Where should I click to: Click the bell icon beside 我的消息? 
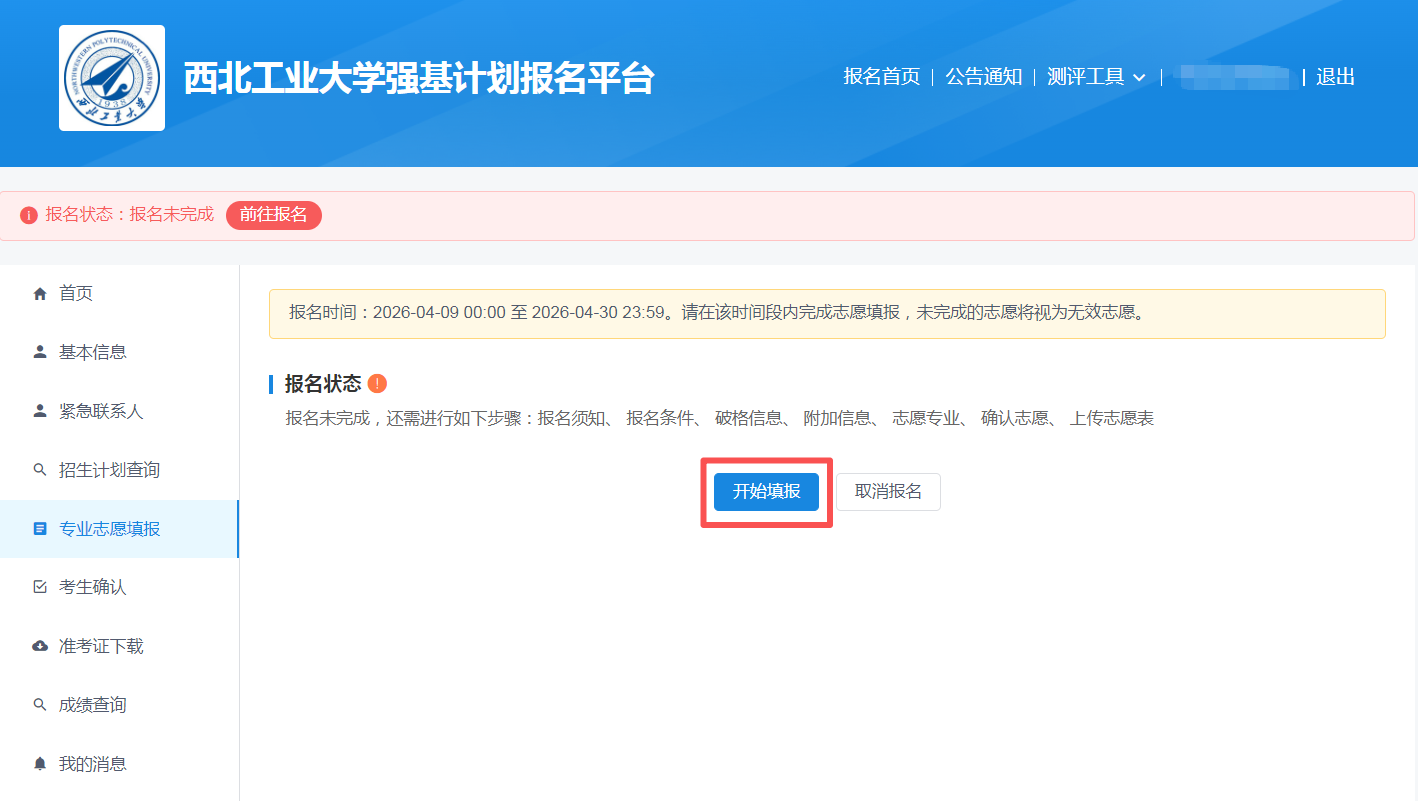pos(40,764)
